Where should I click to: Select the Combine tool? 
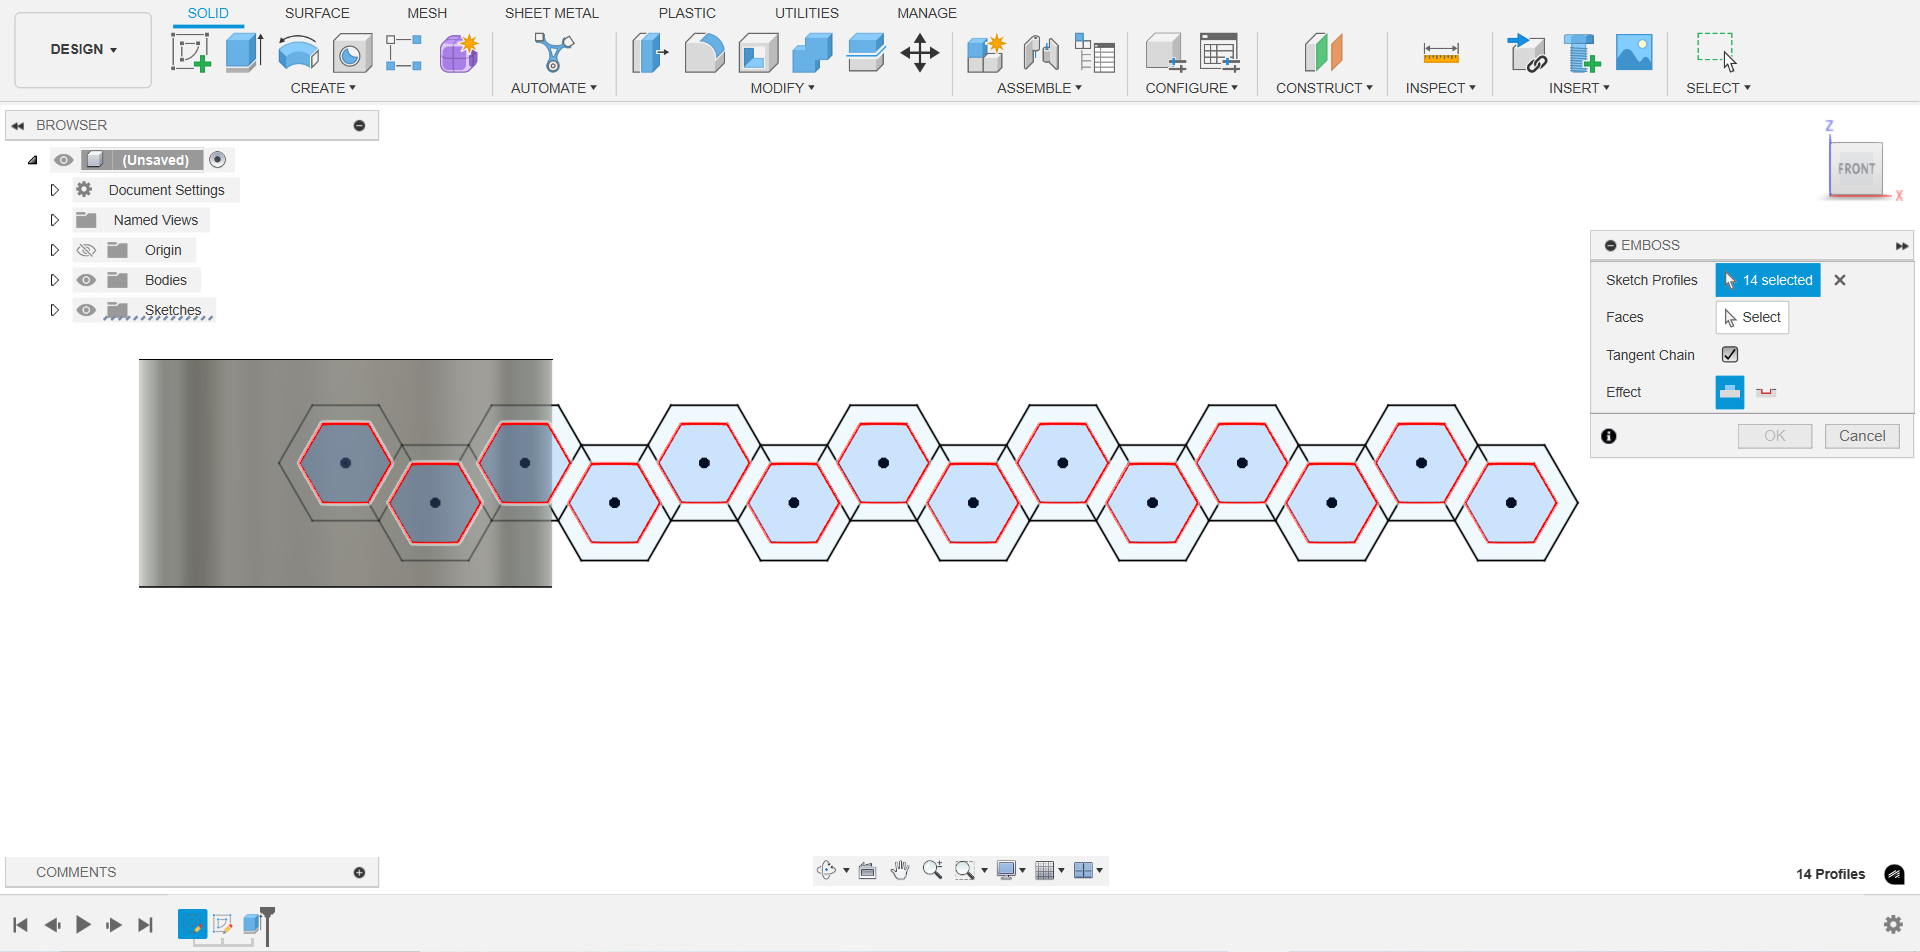pos(812,52)
